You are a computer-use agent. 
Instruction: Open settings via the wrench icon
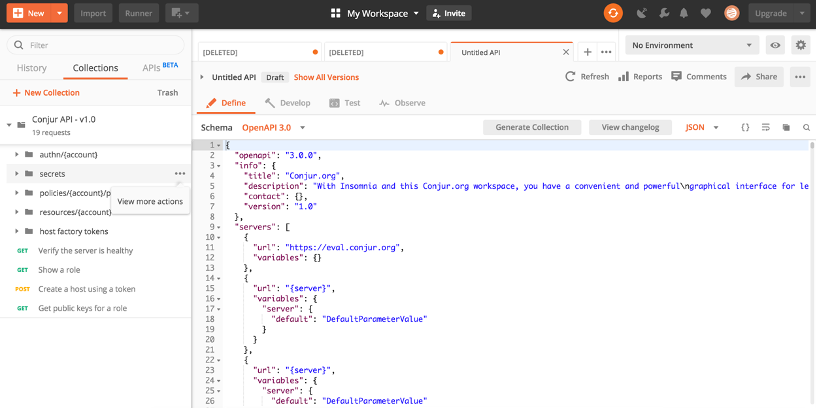coord(662,13)
